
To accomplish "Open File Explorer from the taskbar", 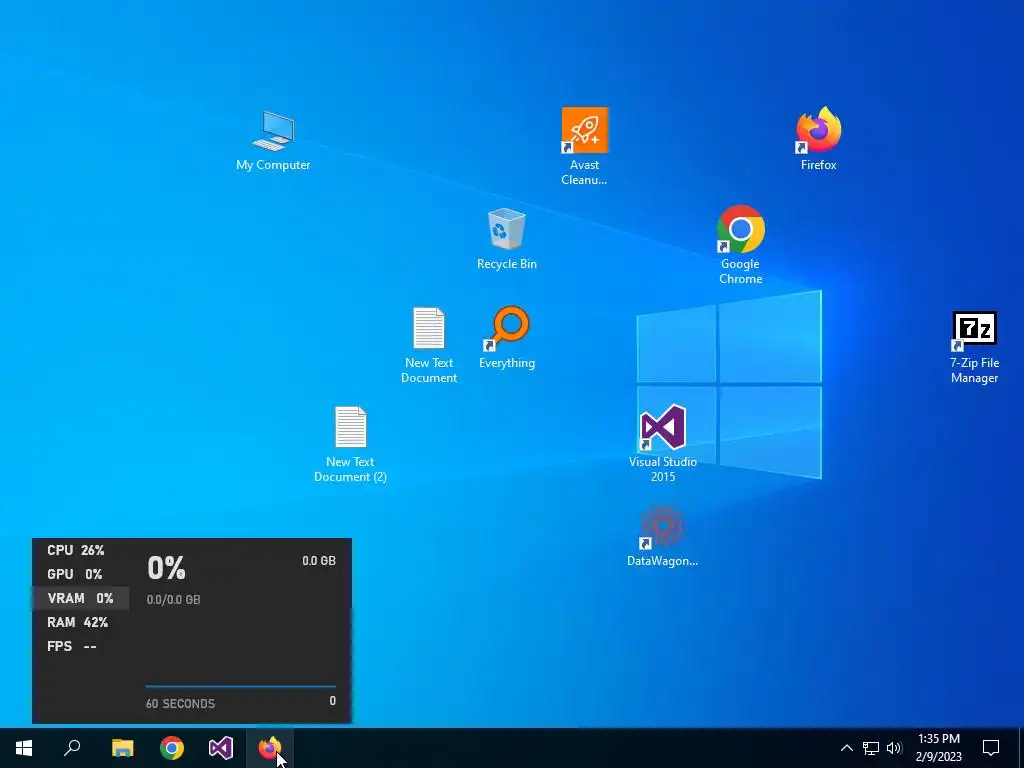I will 122,748.
